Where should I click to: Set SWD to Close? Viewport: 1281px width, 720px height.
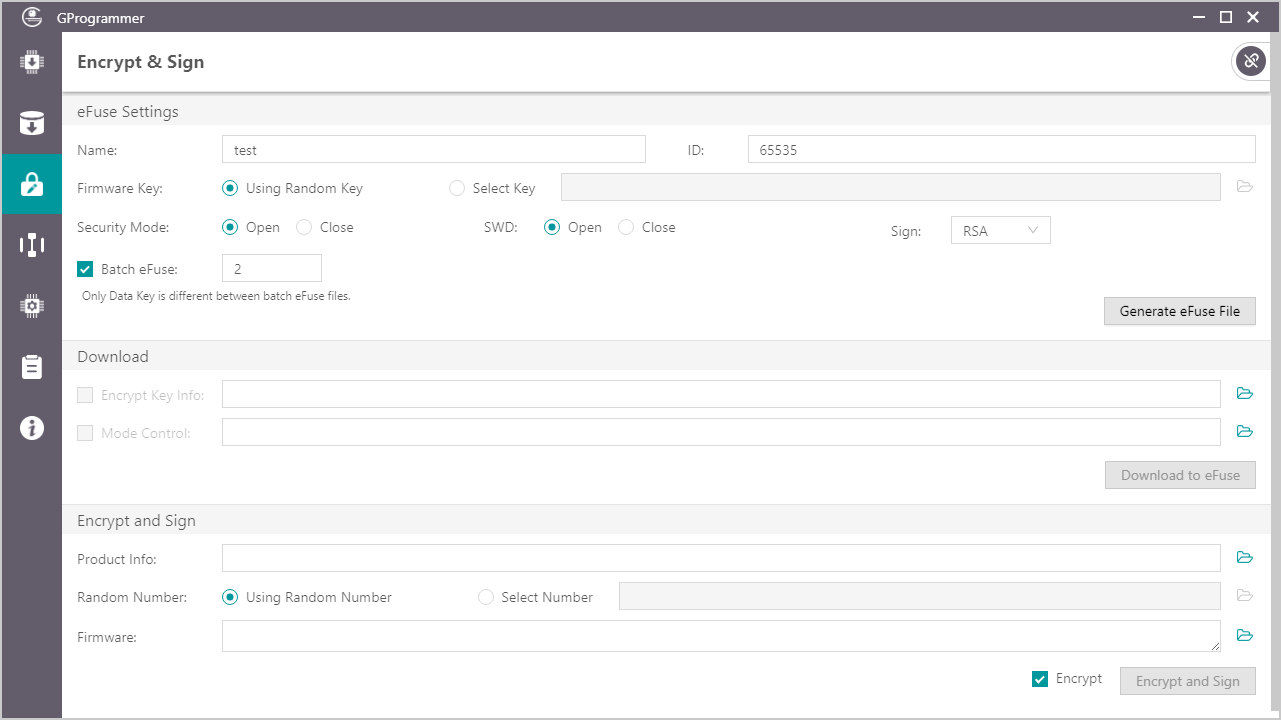(626, 227)
